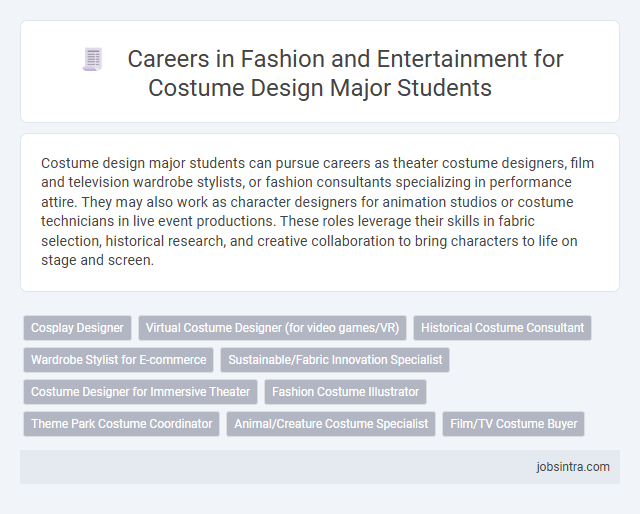Select Costume Designer for Immersive Theater tag
This screenshot has height=514, width=640.
click(140, 392)
